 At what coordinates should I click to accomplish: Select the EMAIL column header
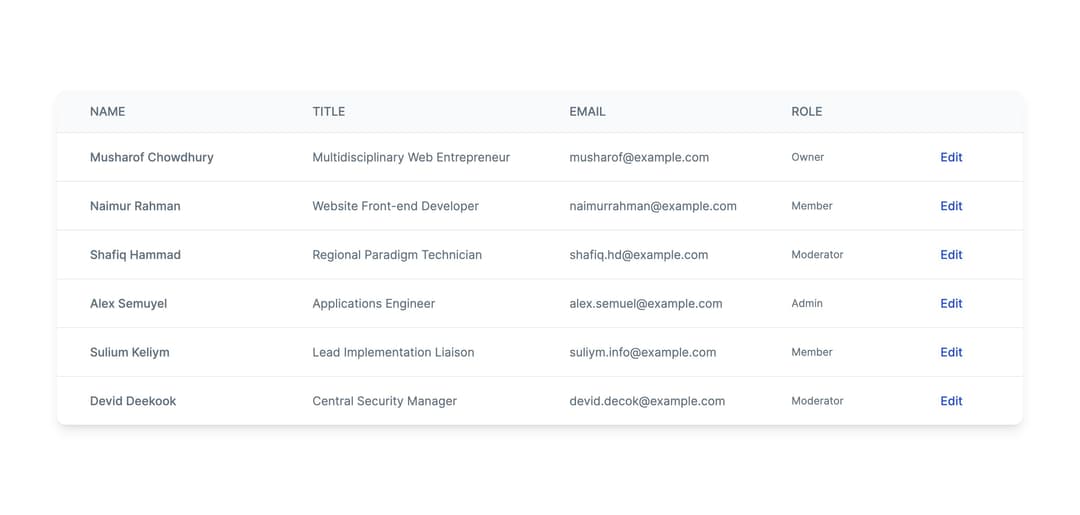pos(587,112)
